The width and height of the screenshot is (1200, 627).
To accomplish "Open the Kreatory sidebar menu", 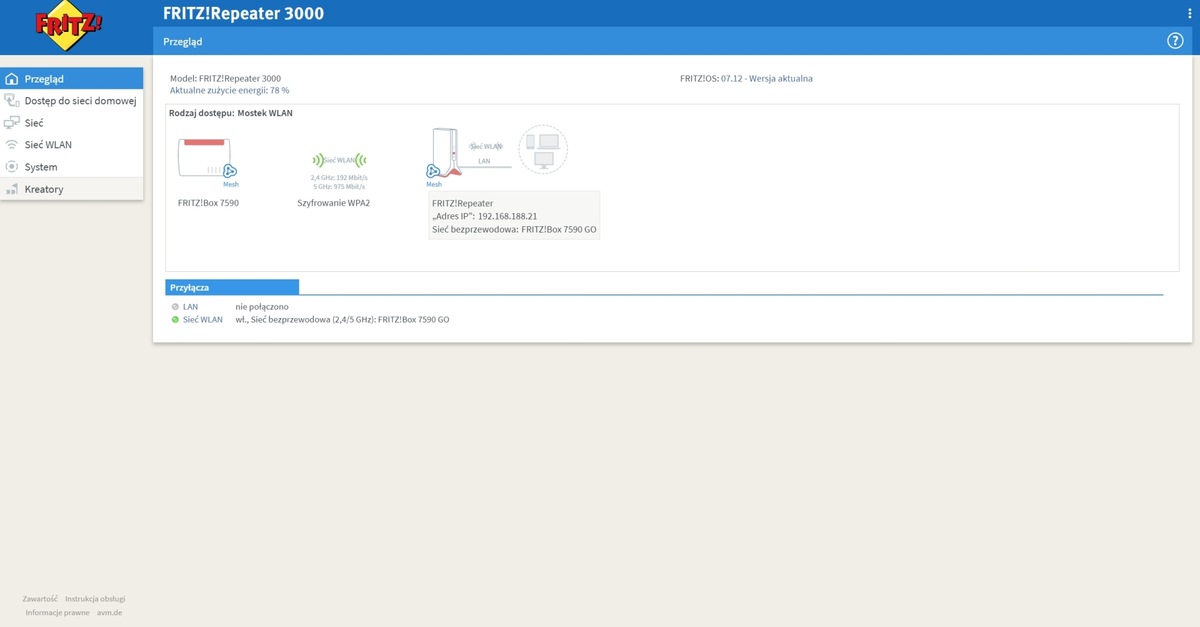I will click(x=72, y=189).
